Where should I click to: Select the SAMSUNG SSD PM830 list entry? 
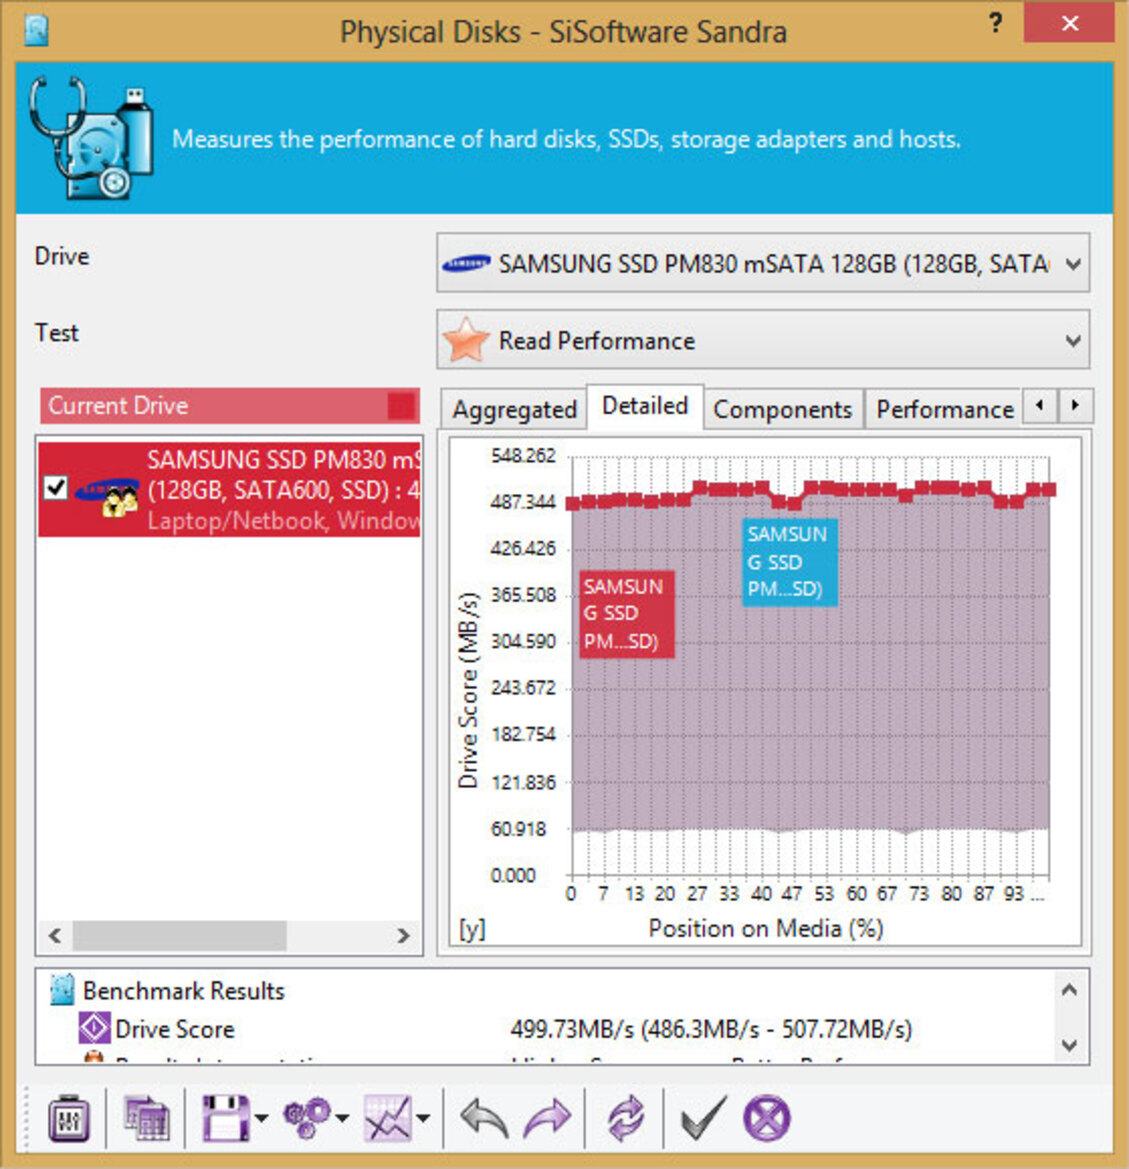(x=229, y=489)
